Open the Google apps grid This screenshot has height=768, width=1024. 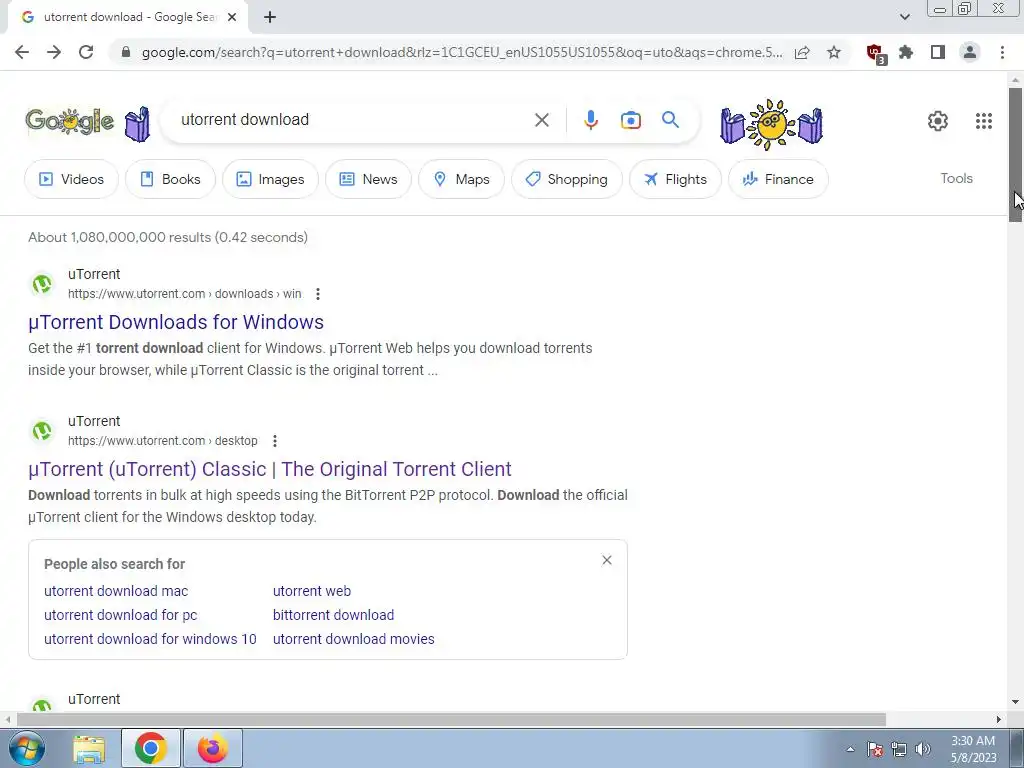984,121
